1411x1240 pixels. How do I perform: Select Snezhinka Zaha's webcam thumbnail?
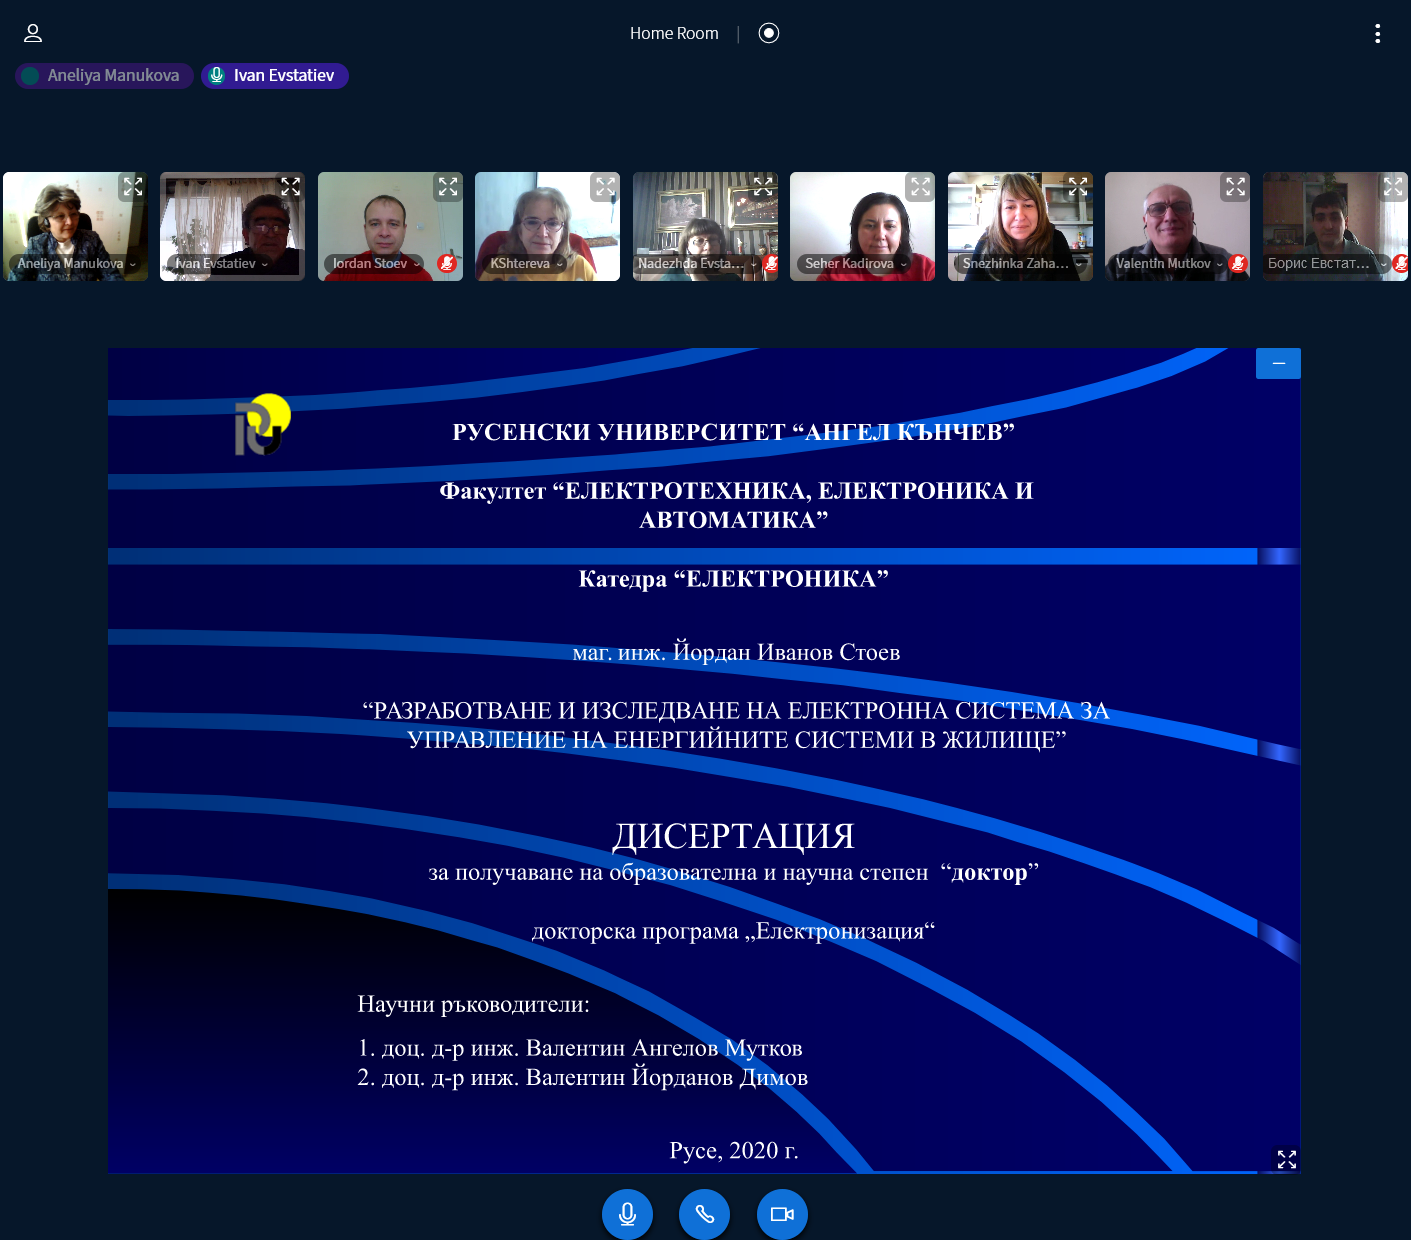click(x=1020, y=227)
